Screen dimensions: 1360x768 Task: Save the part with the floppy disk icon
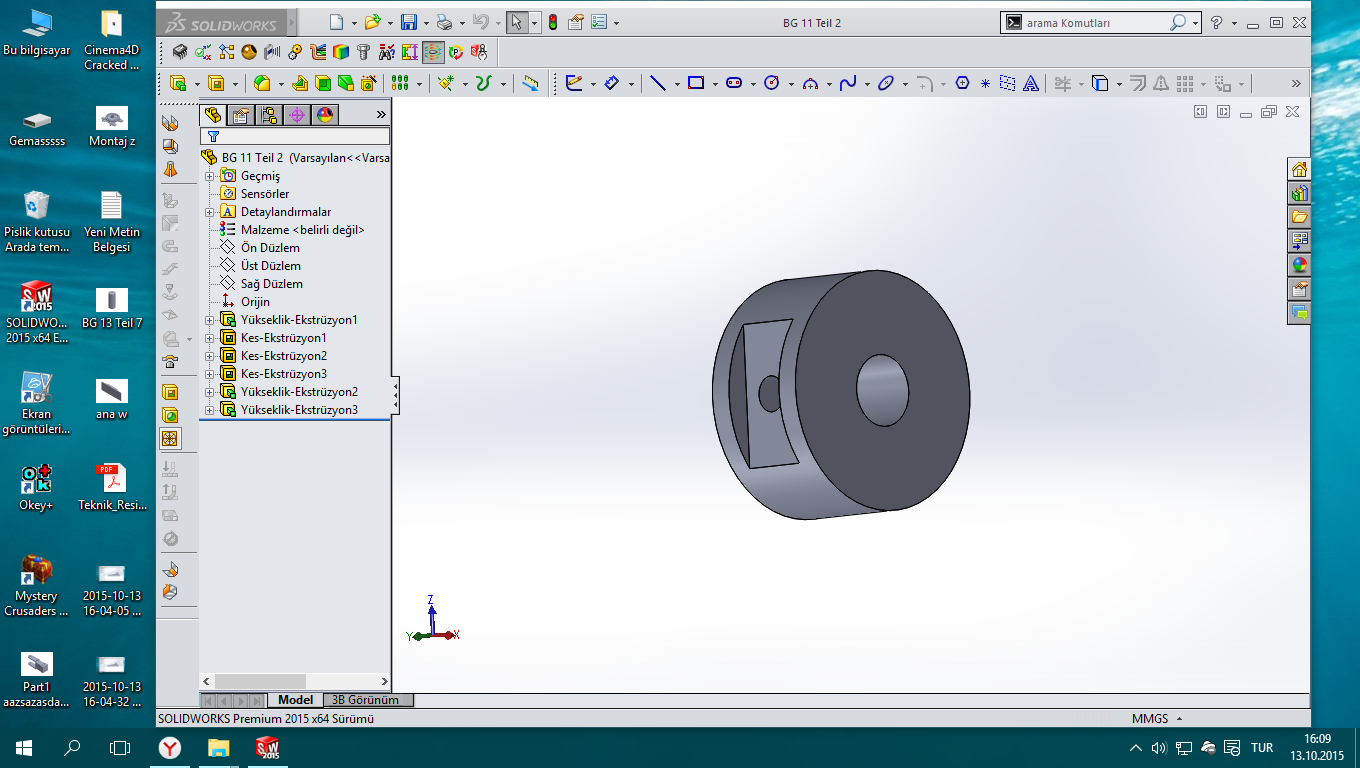coord(408,22)
